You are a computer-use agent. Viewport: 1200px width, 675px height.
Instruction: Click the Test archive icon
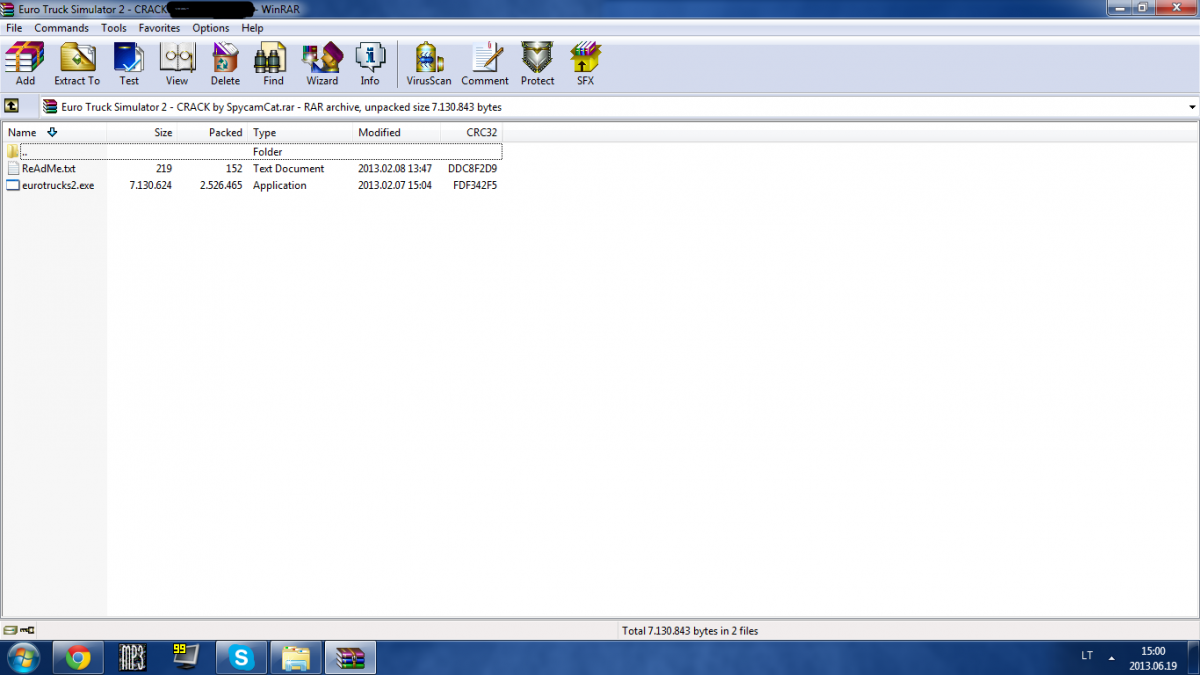129,64
